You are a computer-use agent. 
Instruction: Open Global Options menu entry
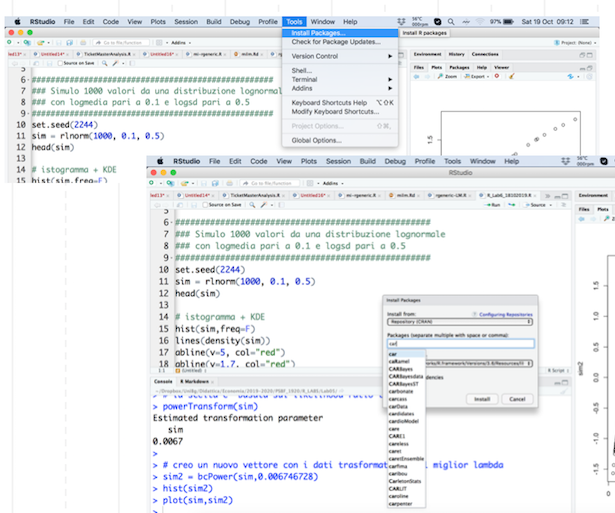(x=315, y=140)
